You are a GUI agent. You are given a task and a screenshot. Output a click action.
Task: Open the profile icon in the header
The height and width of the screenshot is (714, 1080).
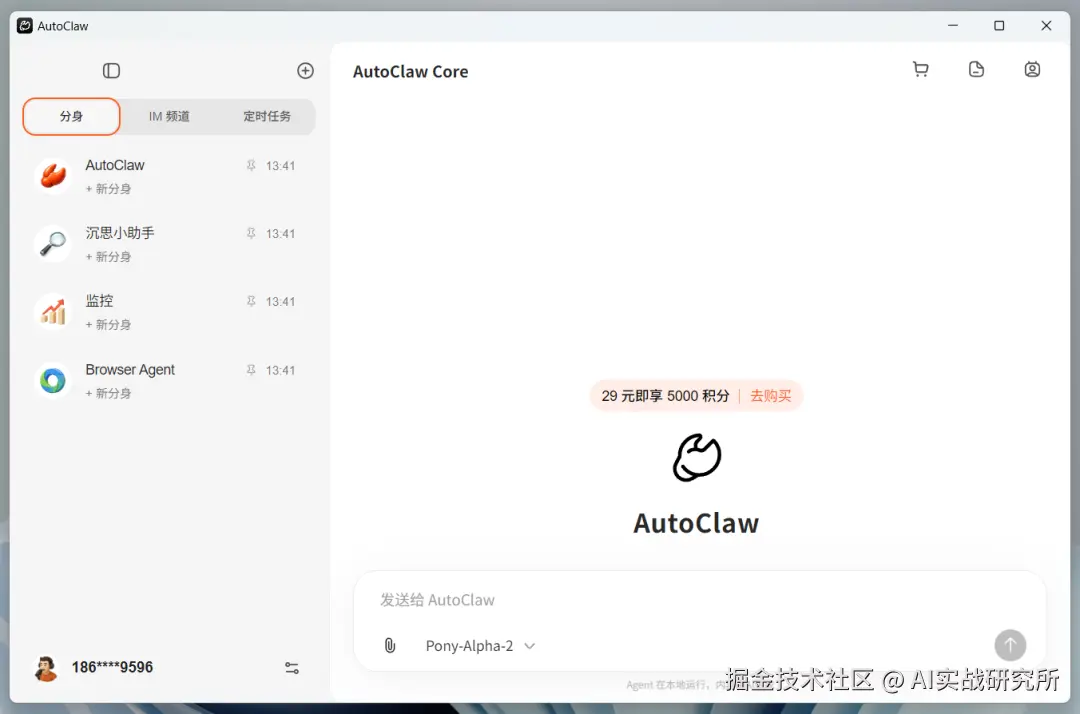(1032, 70)
